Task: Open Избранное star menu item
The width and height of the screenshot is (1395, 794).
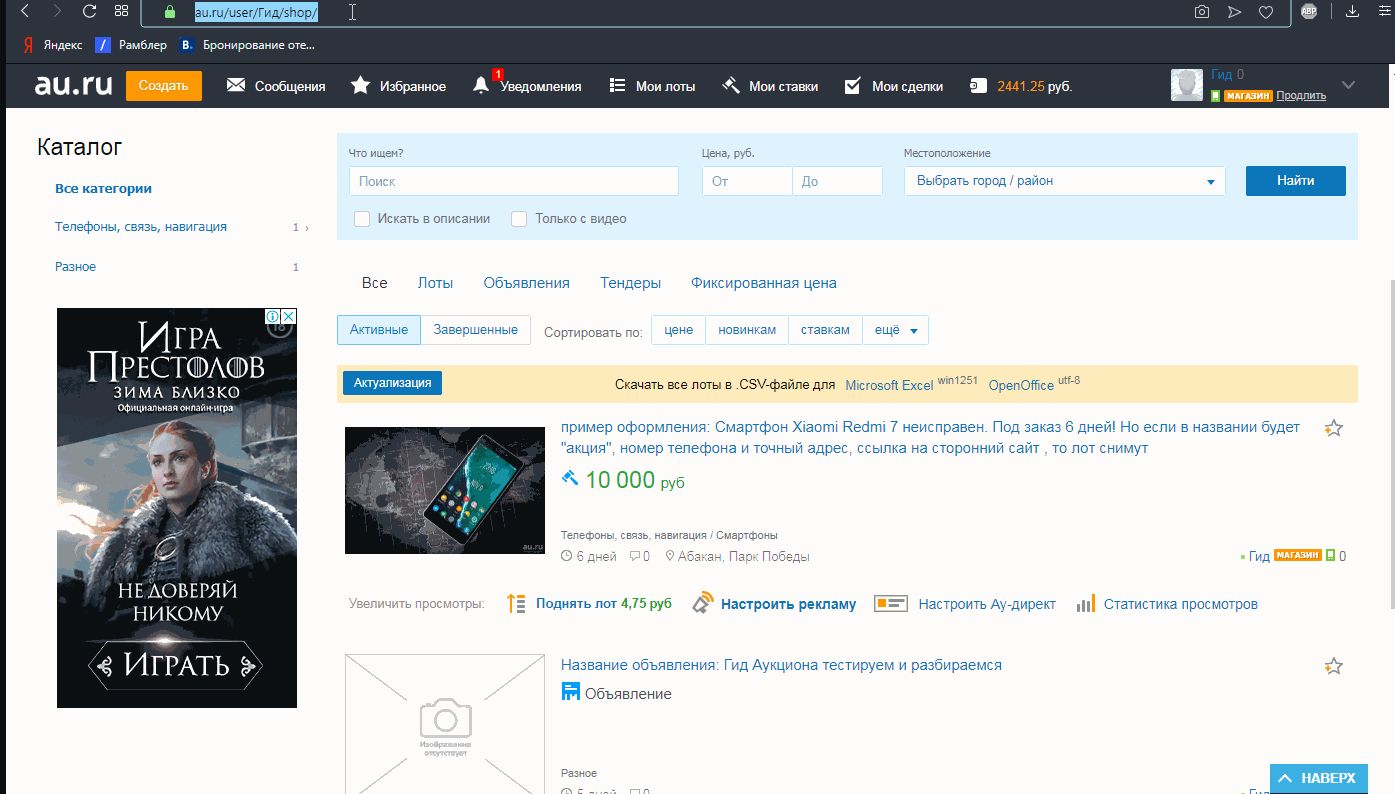Action: point(398,86)
